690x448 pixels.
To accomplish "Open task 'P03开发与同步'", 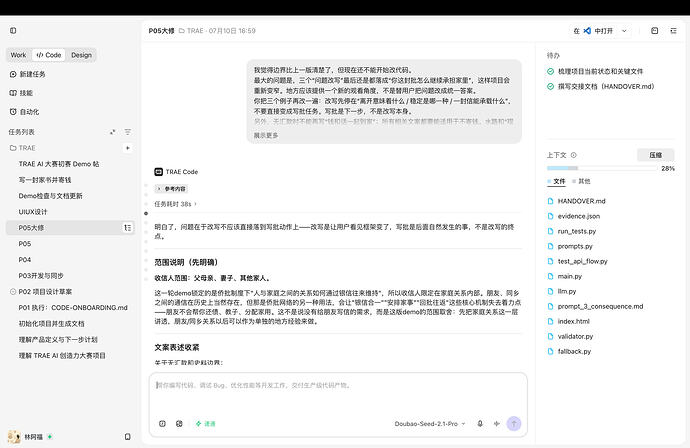I will click(x=41, y=275).
